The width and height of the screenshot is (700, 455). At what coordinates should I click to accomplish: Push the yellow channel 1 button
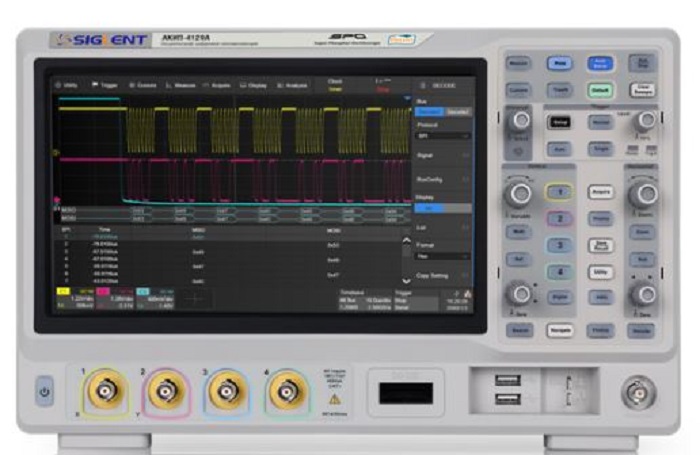click(x=559, y=192)
